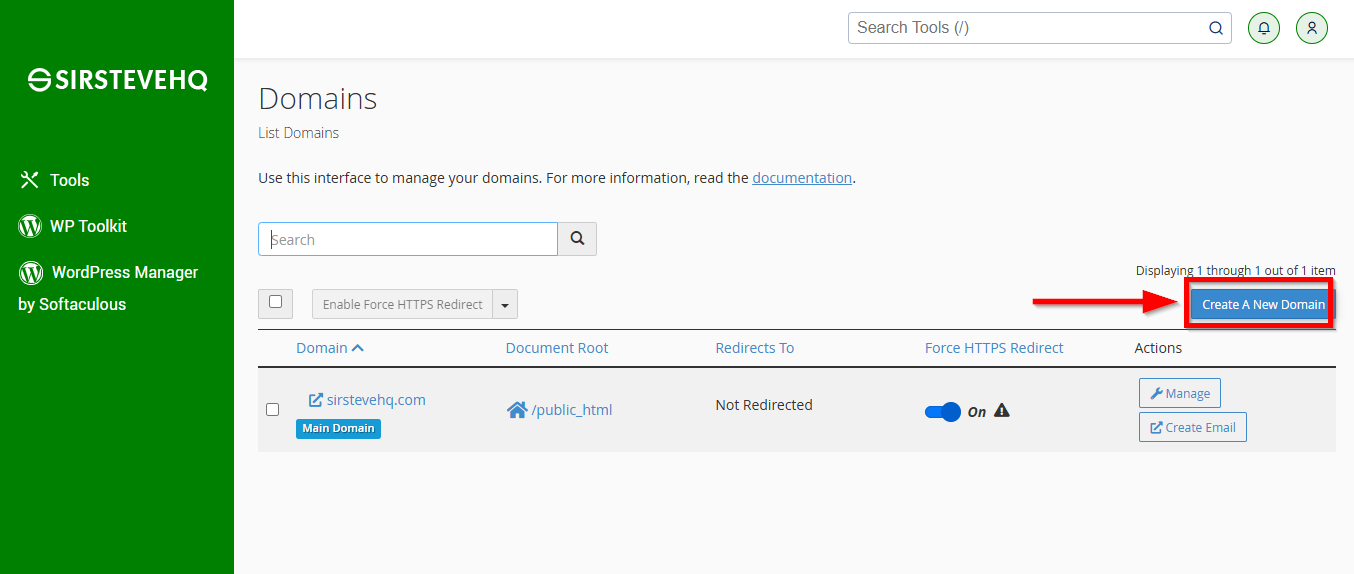Open WP Toolkit in the sidebar
The image size is (1354, 574).
coord(73,226)
